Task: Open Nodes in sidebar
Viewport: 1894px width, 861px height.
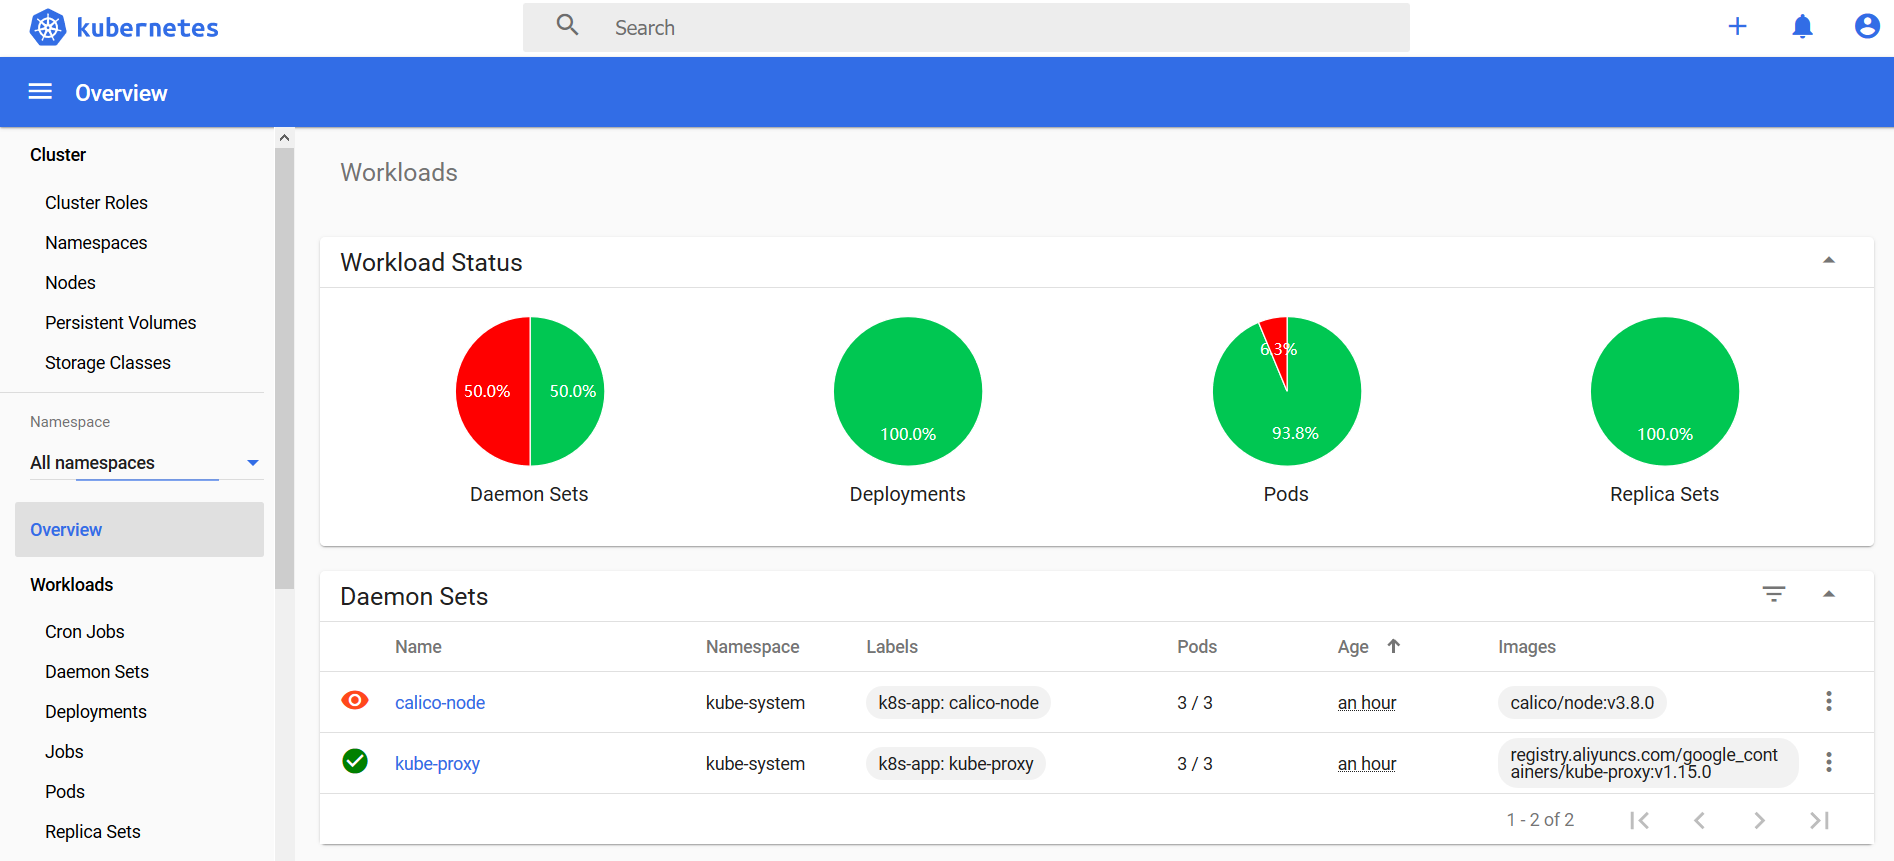Action: point(70,283)
